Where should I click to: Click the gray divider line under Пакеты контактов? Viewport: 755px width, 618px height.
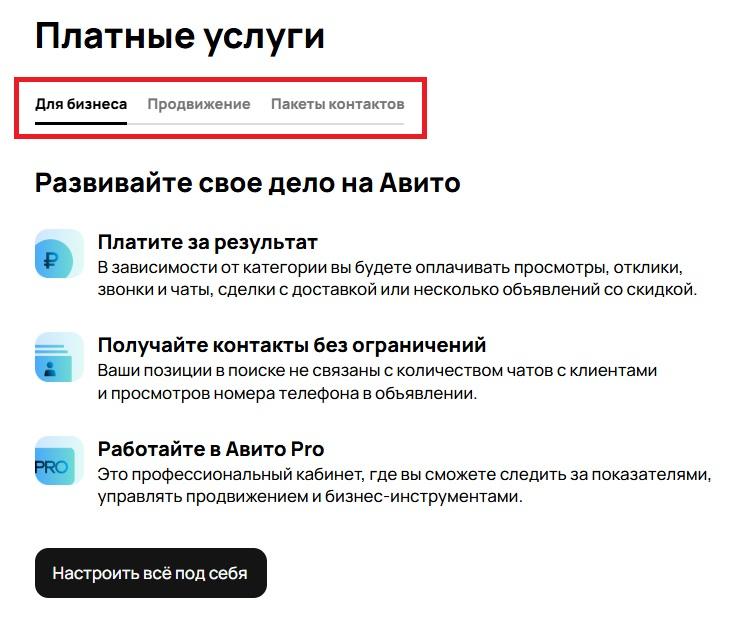(337, 124)
